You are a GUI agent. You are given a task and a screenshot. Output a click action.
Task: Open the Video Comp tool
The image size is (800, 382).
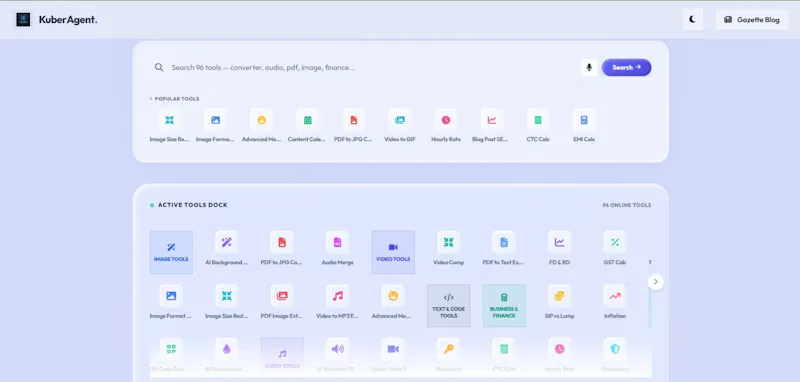[448, 249]
